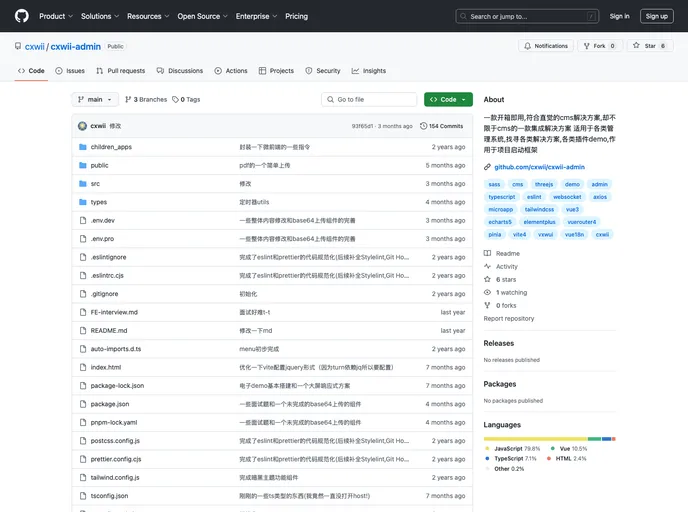Open the Projects tab

point(276,71)
